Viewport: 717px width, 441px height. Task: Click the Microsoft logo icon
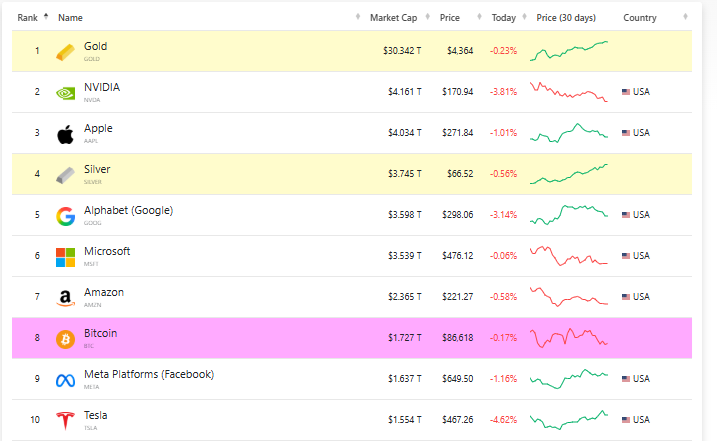65,256
